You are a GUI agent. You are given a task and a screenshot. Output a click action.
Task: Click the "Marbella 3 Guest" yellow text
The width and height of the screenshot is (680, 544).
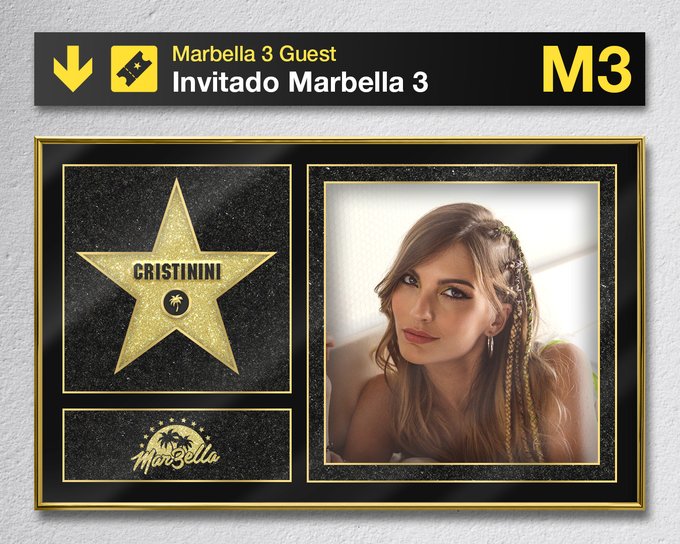(254, 54)
